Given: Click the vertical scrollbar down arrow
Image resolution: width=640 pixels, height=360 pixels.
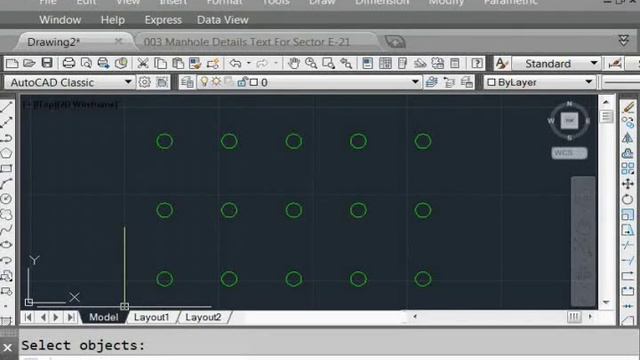Looking at the screenshot, I should click(606, 302).
